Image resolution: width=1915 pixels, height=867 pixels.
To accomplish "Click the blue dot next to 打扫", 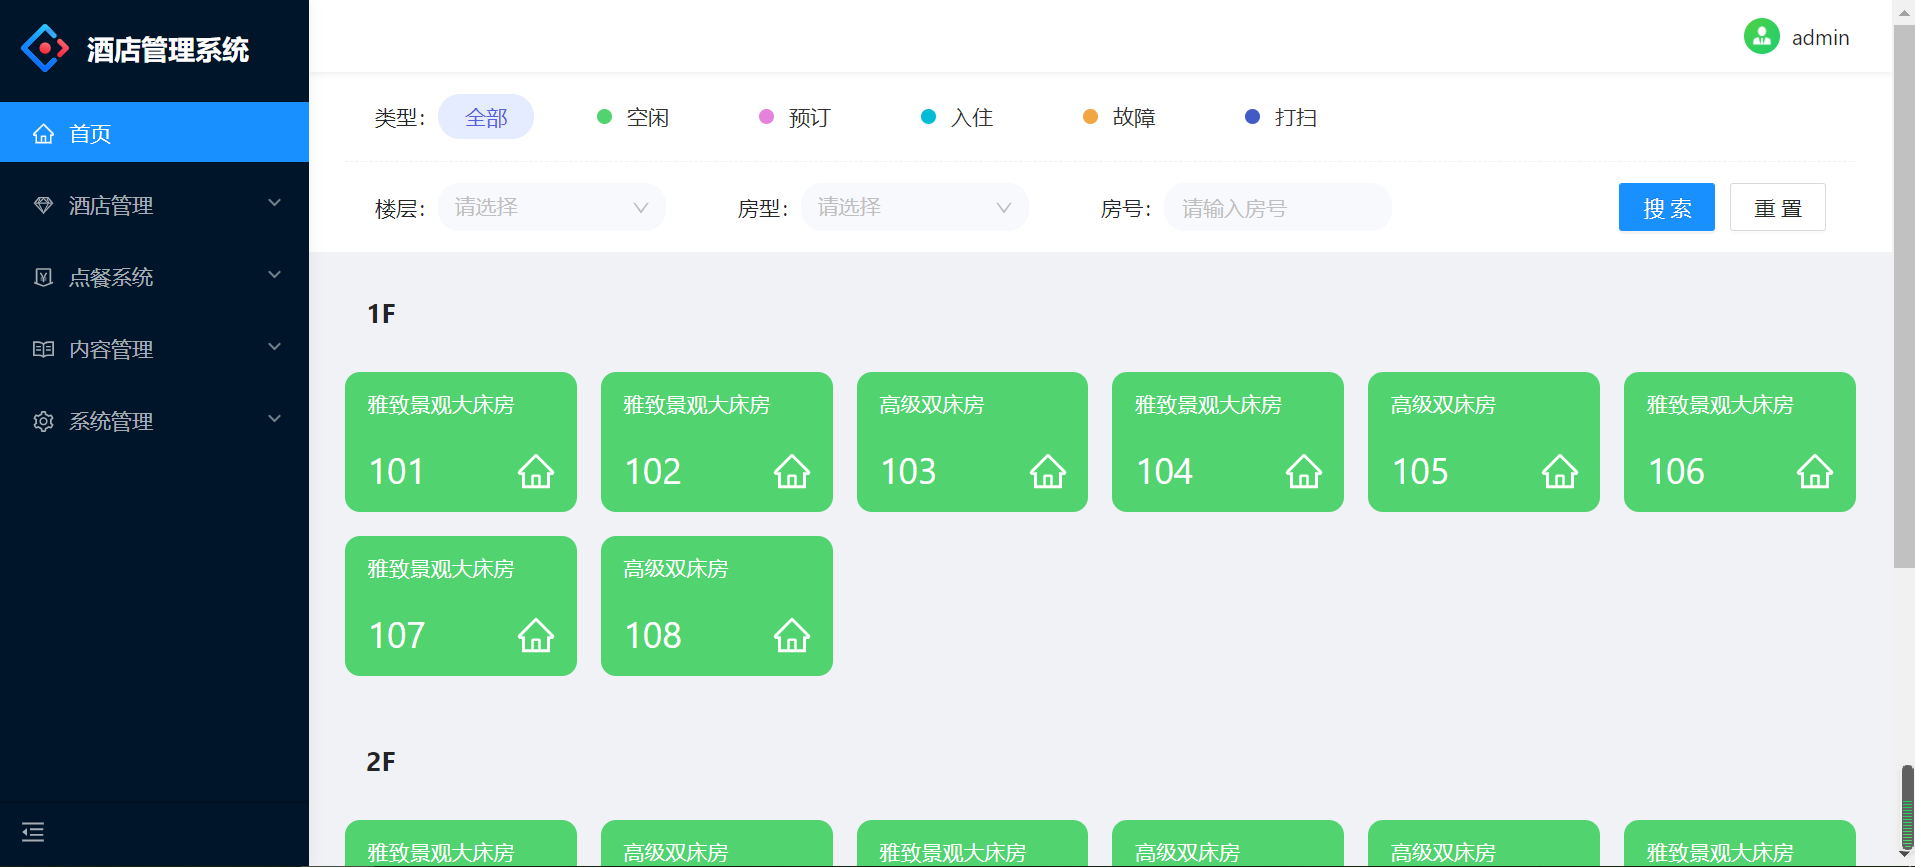I will 1252,117.
